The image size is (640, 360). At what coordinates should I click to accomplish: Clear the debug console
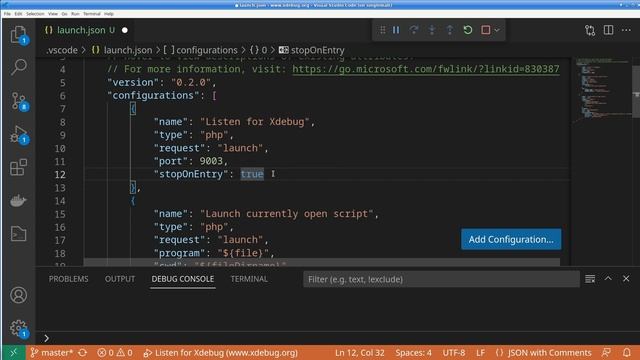[590, 279]
